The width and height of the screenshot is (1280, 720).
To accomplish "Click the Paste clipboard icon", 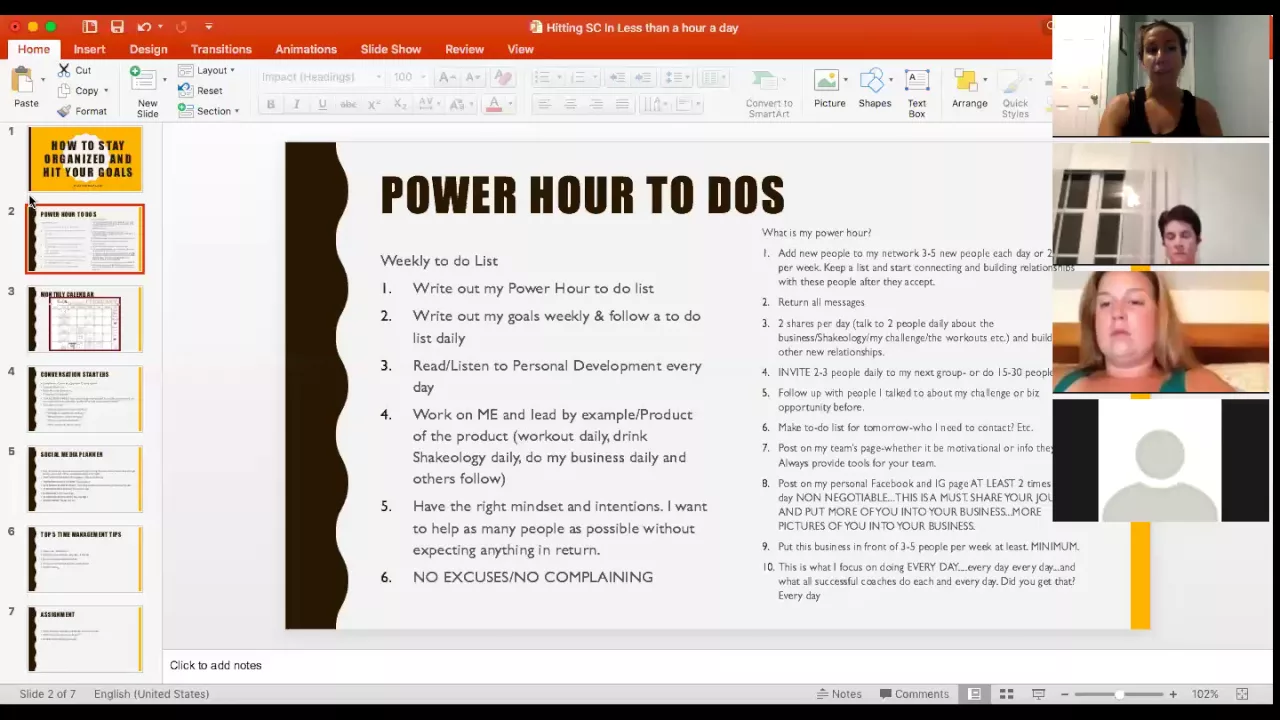I will click(x=22, y=79).
